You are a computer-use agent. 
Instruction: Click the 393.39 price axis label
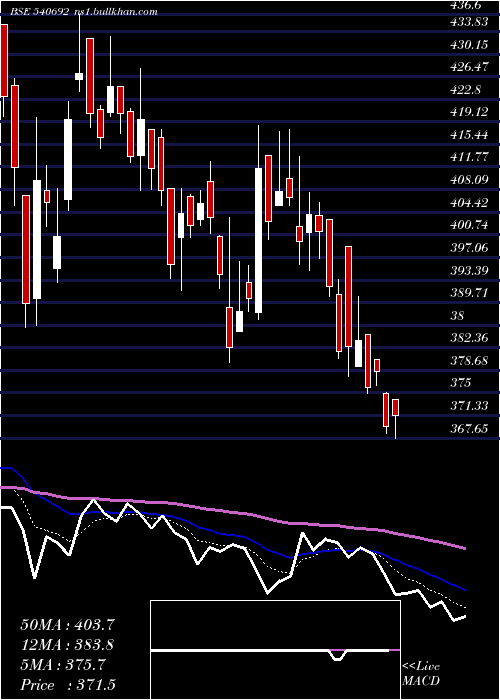point(468,271)
